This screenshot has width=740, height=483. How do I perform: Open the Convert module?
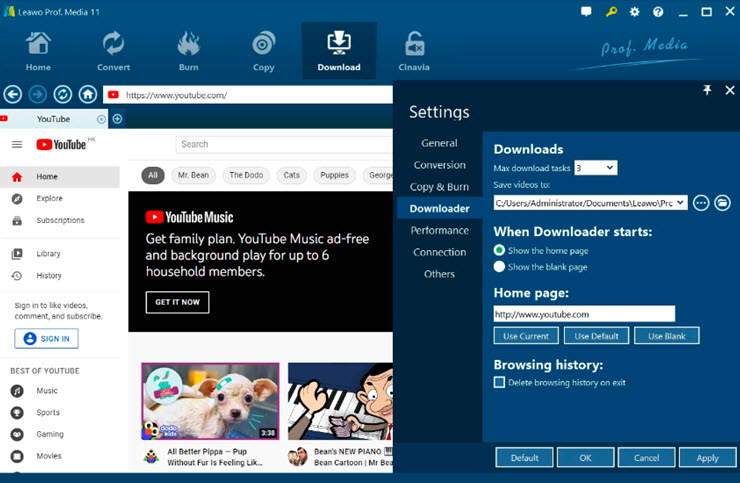(x=113, y=51)
